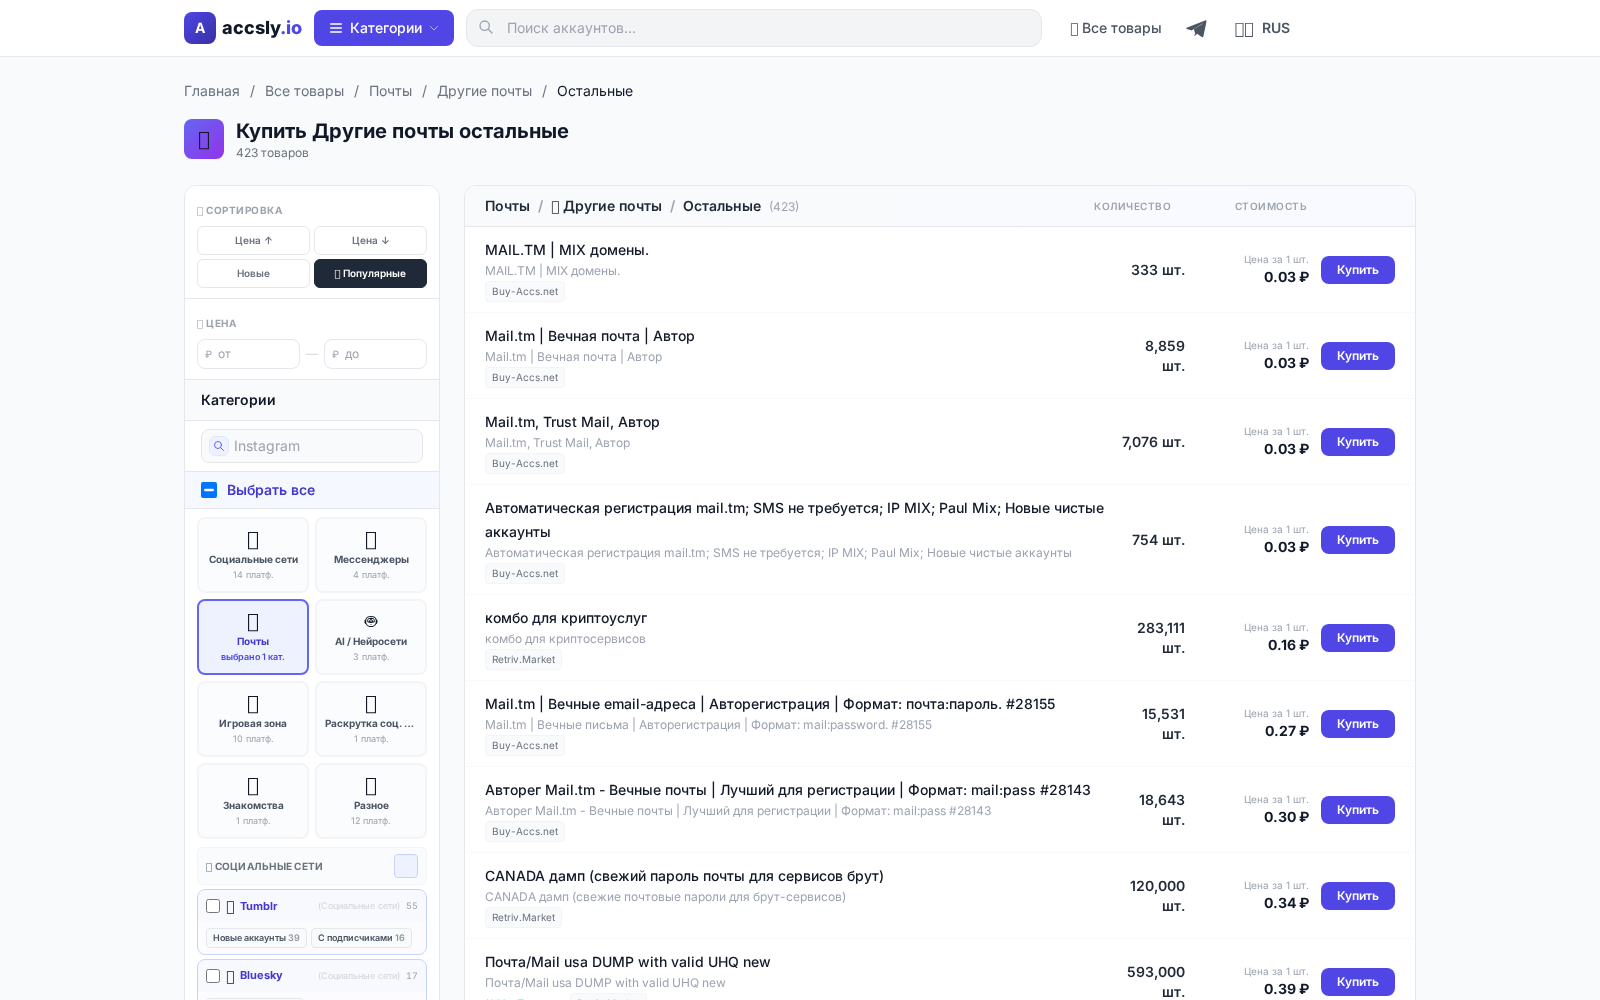Click the search magnifier icon in header
The image size is (1600, 1000).
click(486, 28)
